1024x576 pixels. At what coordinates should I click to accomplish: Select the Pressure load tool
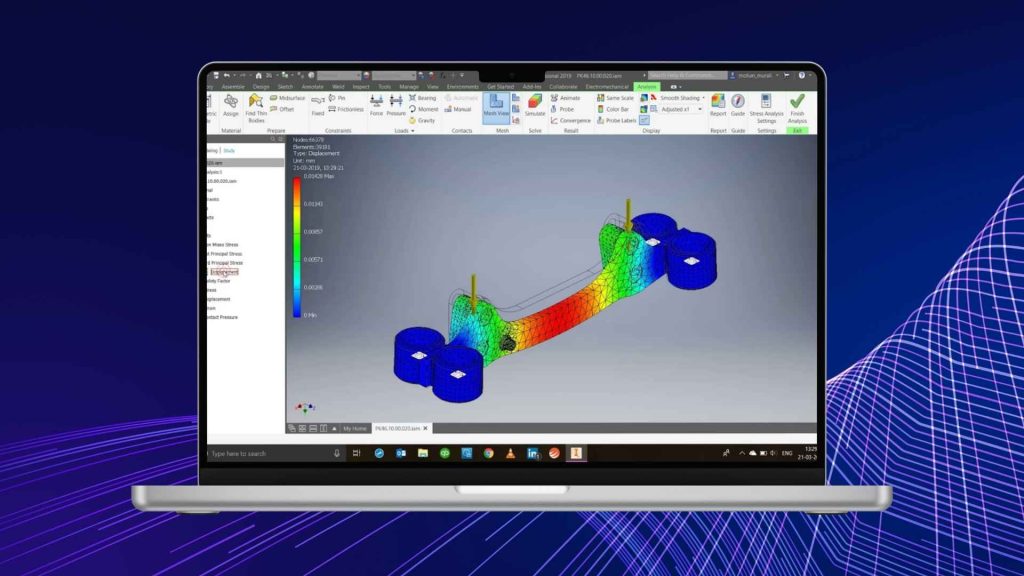point(395,105)
